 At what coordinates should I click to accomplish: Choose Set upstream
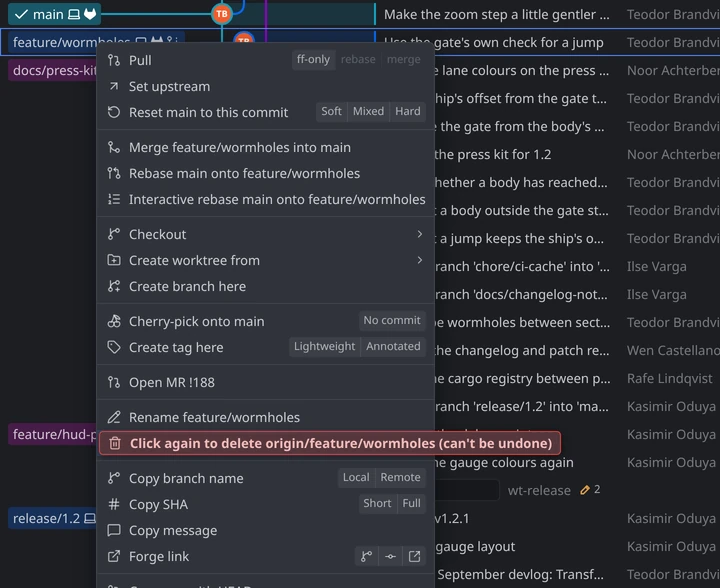coord(266,86)
